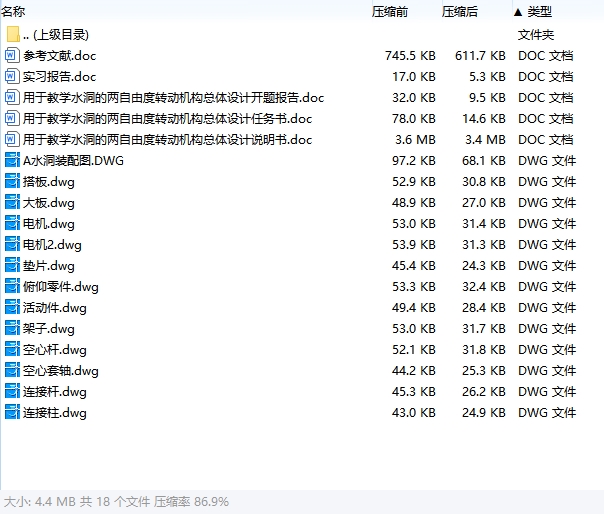Click the status bar summary 压缩率 86.9%
This screenshot has width=604, height=514.
(191, 502)
